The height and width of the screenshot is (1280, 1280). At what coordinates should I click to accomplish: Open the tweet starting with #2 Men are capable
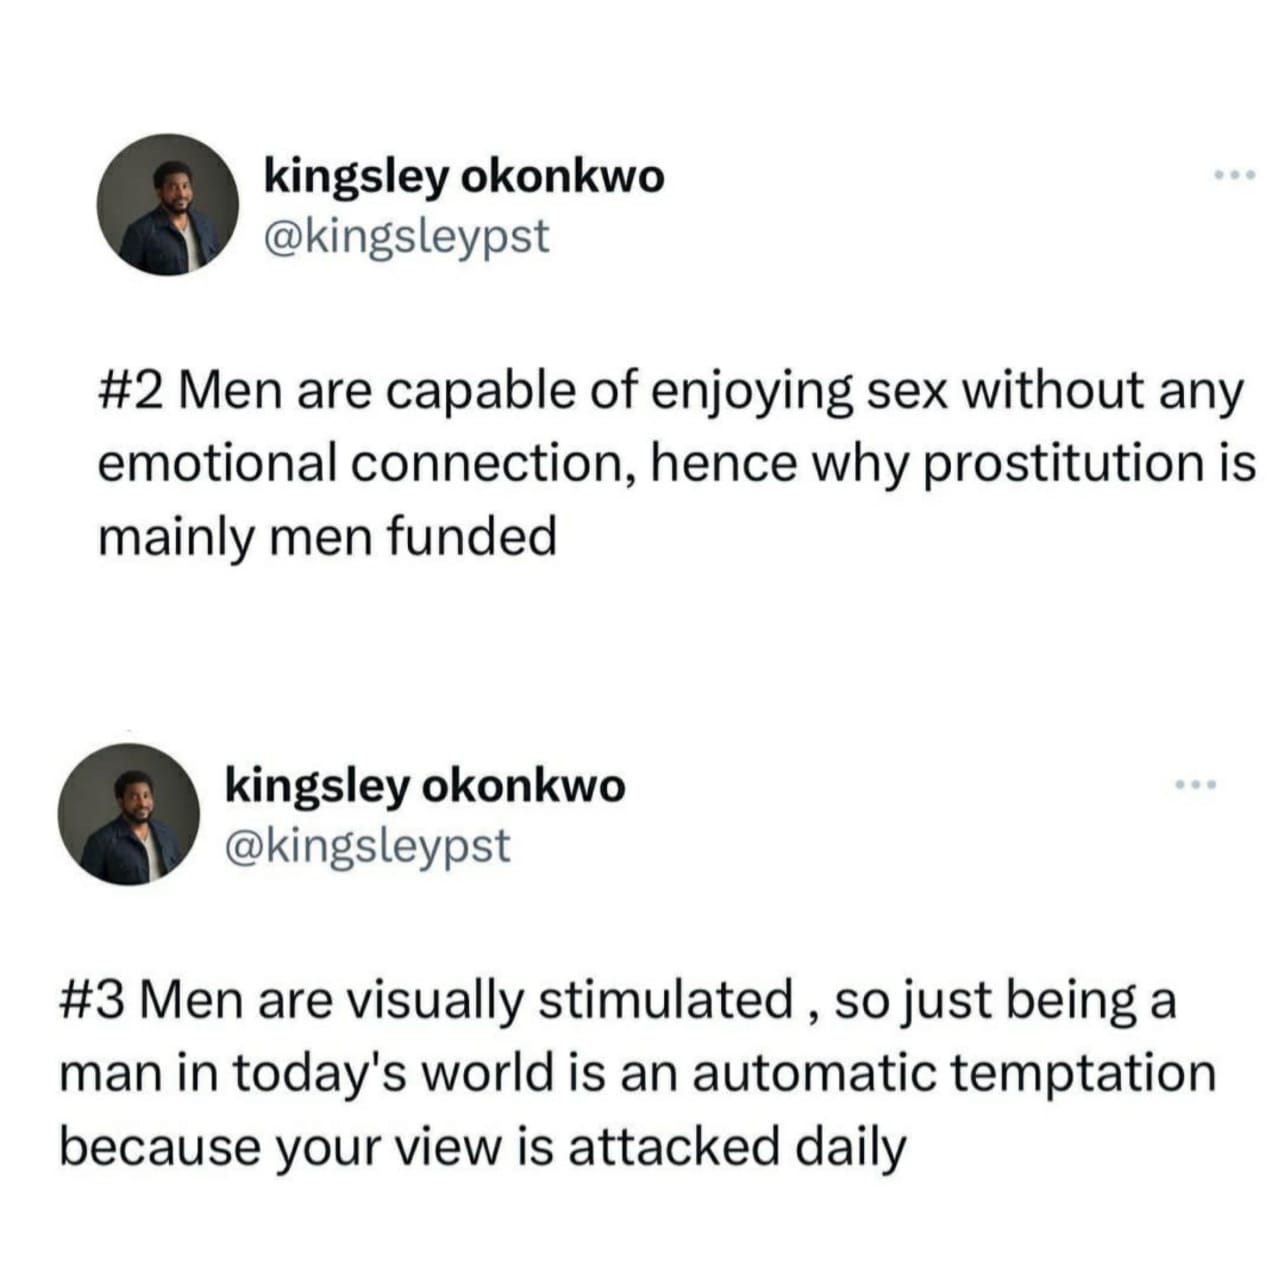(676, 464)
